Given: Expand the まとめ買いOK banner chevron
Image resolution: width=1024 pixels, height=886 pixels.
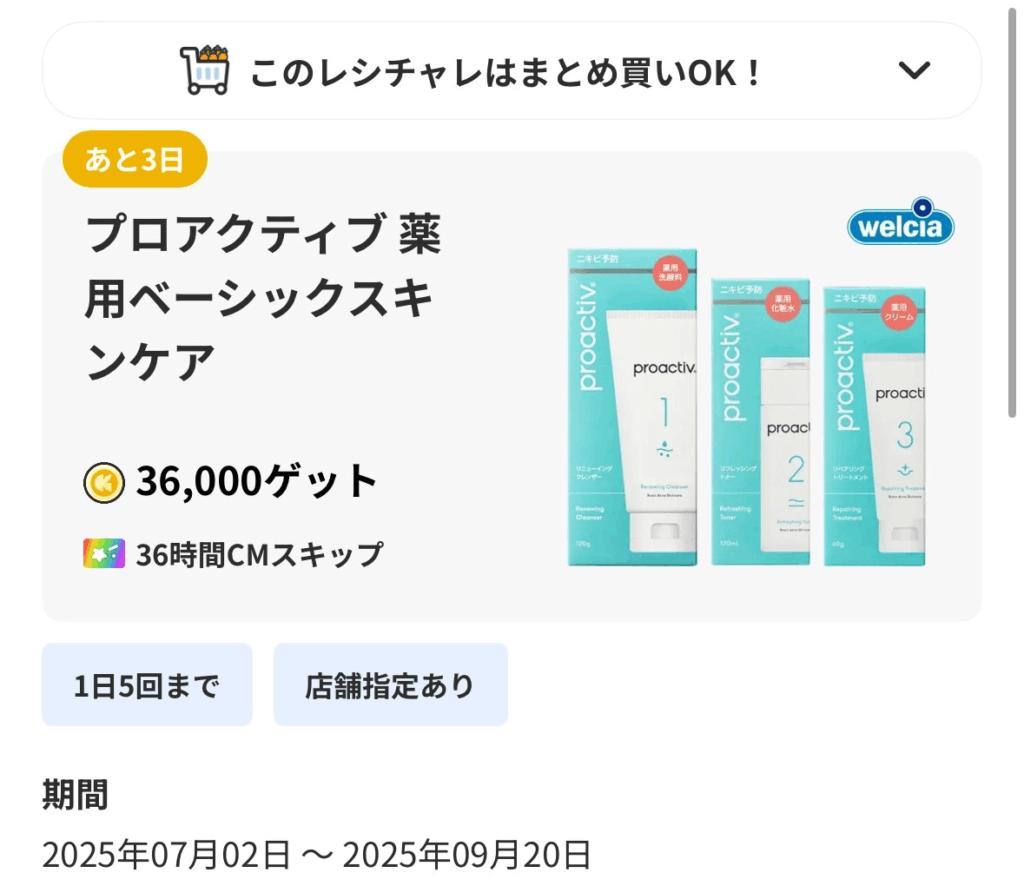Looking at the screenshot, I should pos(914,70).
